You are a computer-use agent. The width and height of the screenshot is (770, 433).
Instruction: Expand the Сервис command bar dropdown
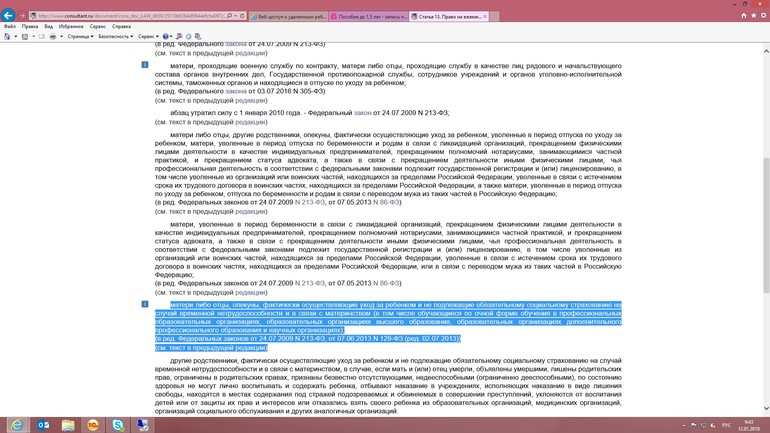[x=148, y=36]
